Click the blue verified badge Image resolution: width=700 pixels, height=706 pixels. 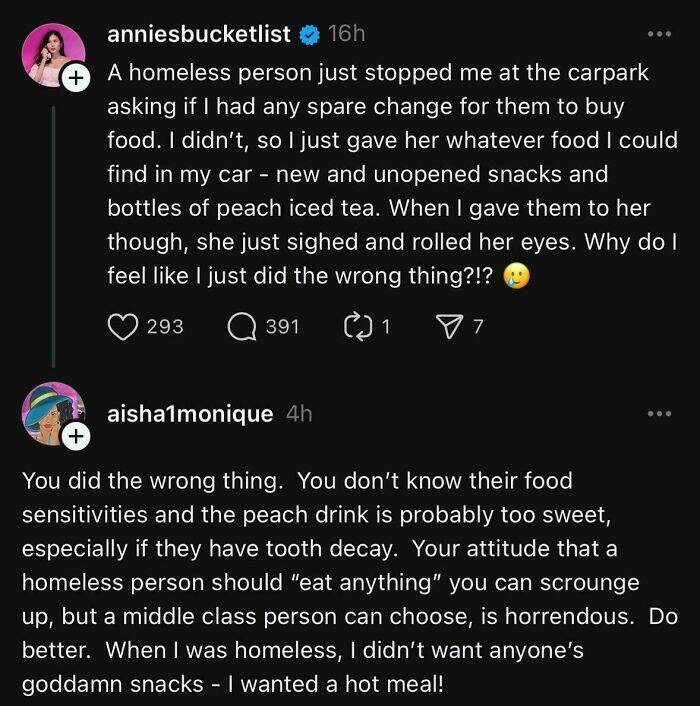(309, 35)
